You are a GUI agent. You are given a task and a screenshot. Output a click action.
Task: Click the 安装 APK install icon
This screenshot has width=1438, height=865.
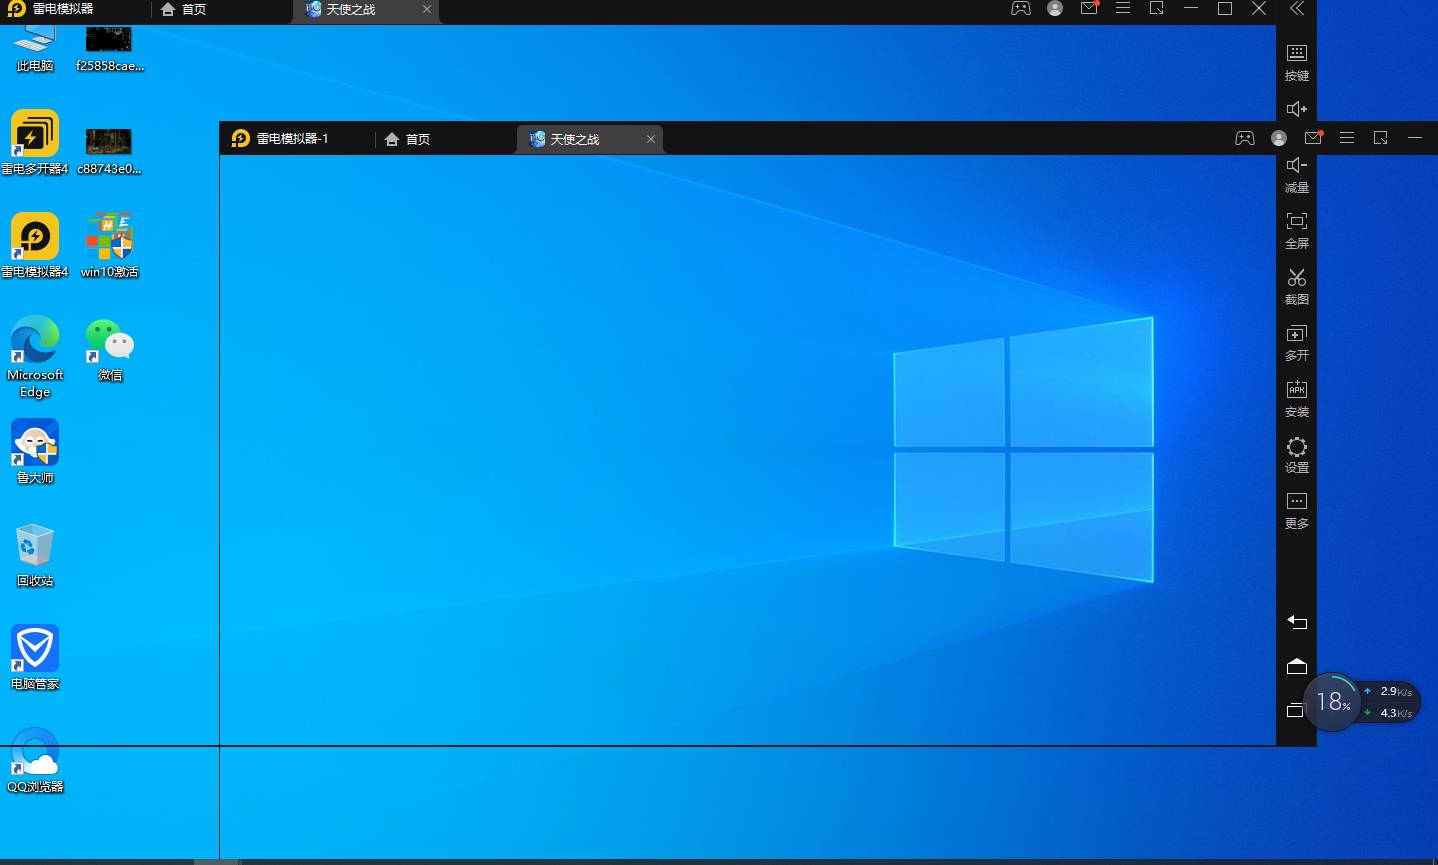pyautogui.click(x=1296, y=397)
